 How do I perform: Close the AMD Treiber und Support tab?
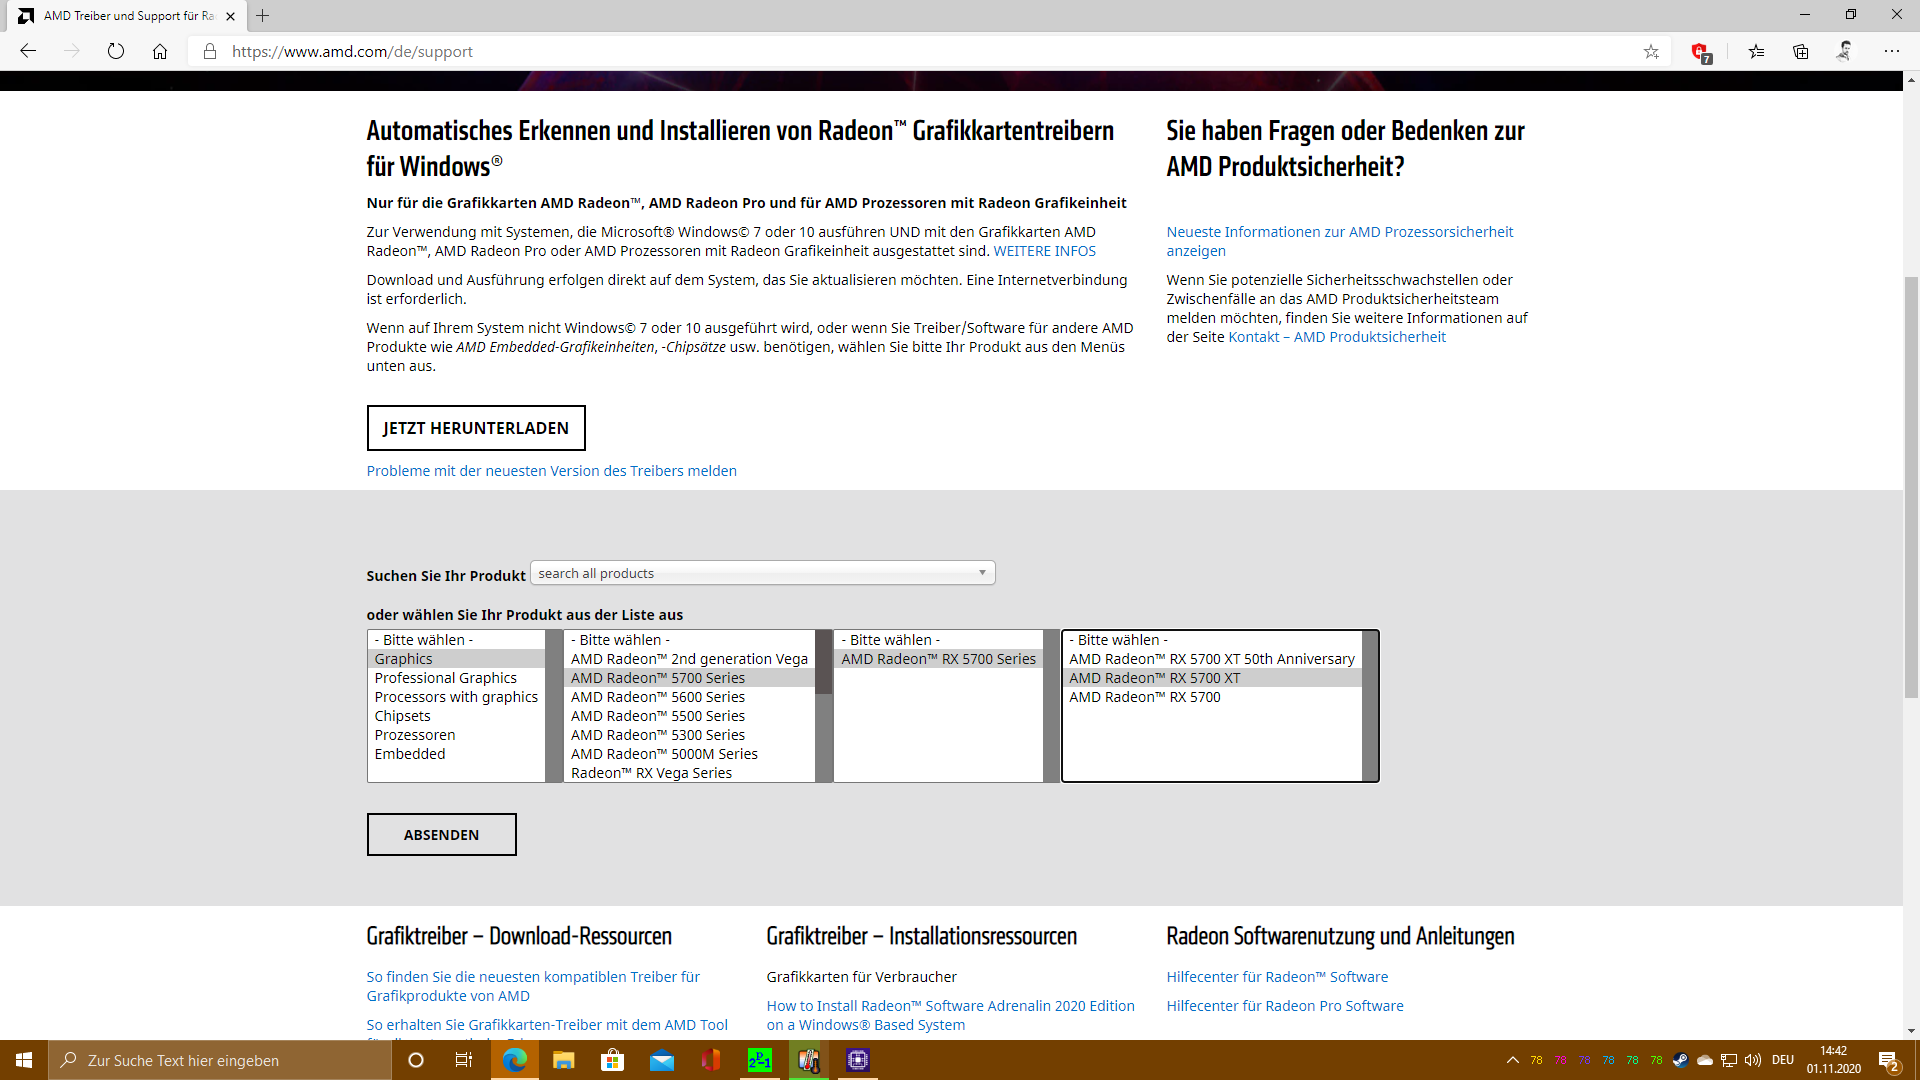230,16
